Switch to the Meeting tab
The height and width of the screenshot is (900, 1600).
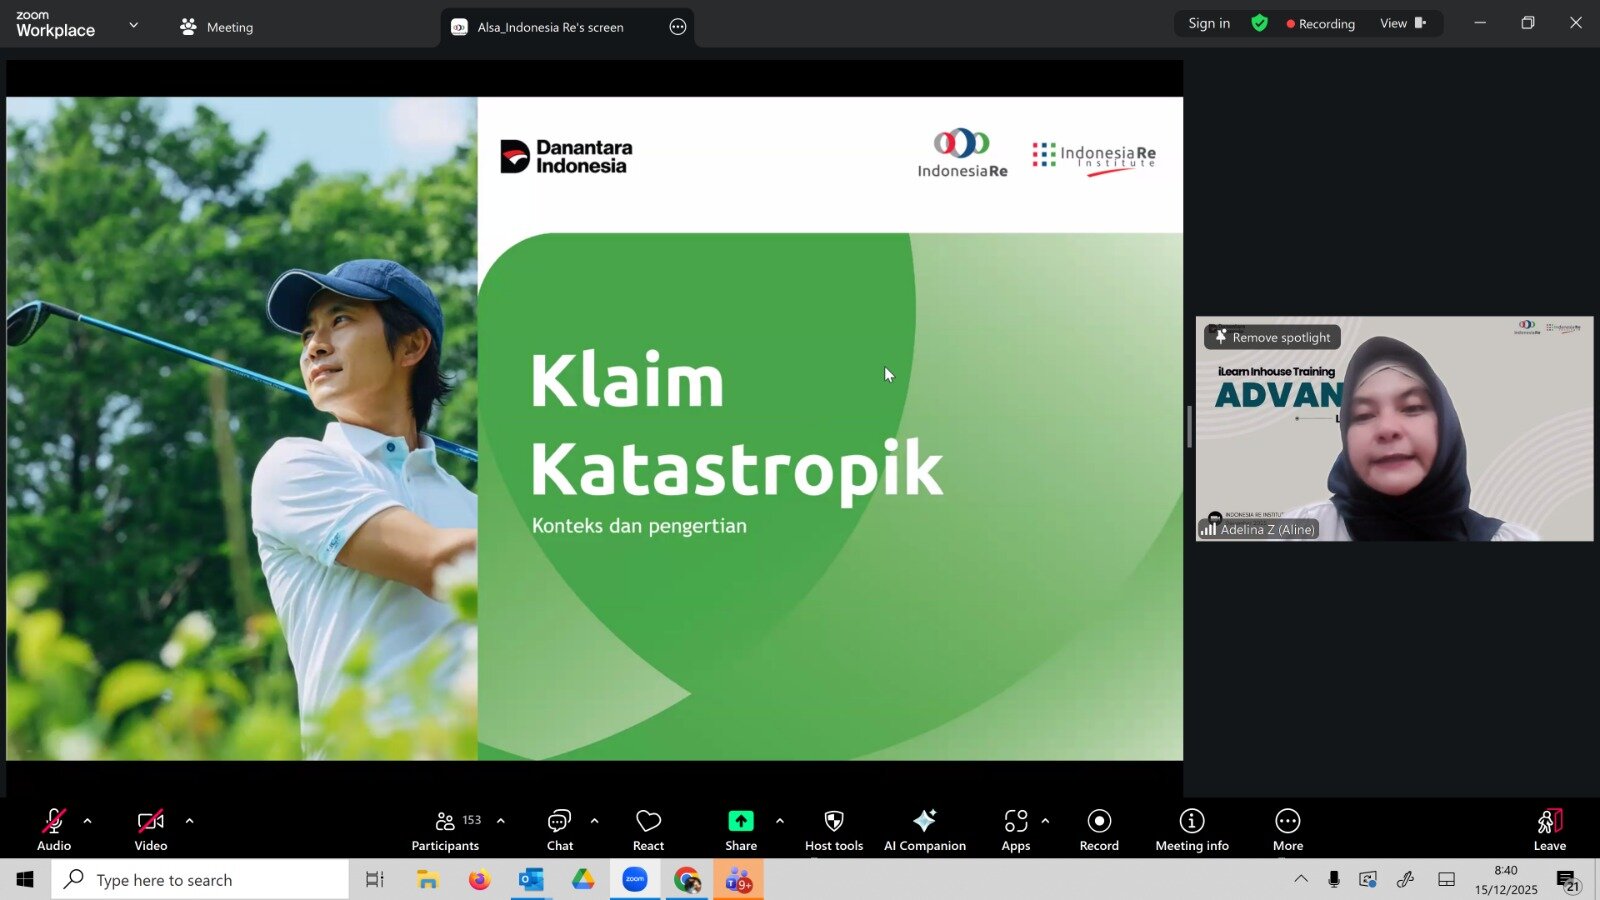click(217, 27)
